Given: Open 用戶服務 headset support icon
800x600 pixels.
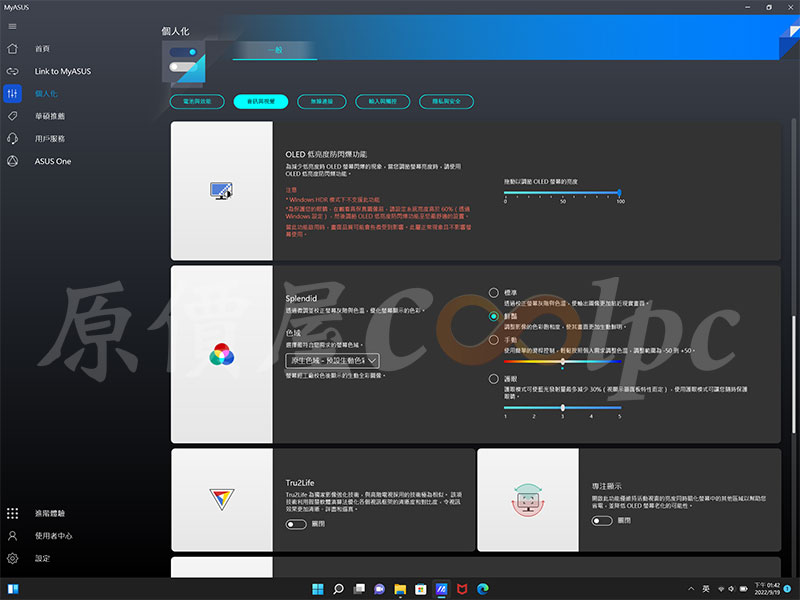Looking at the screenshot, I should 12,139.
